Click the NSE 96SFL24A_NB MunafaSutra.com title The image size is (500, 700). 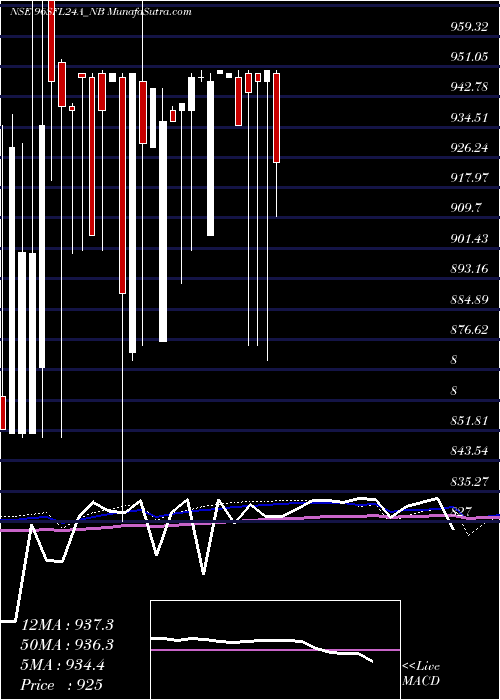click(x=100, y=12)
